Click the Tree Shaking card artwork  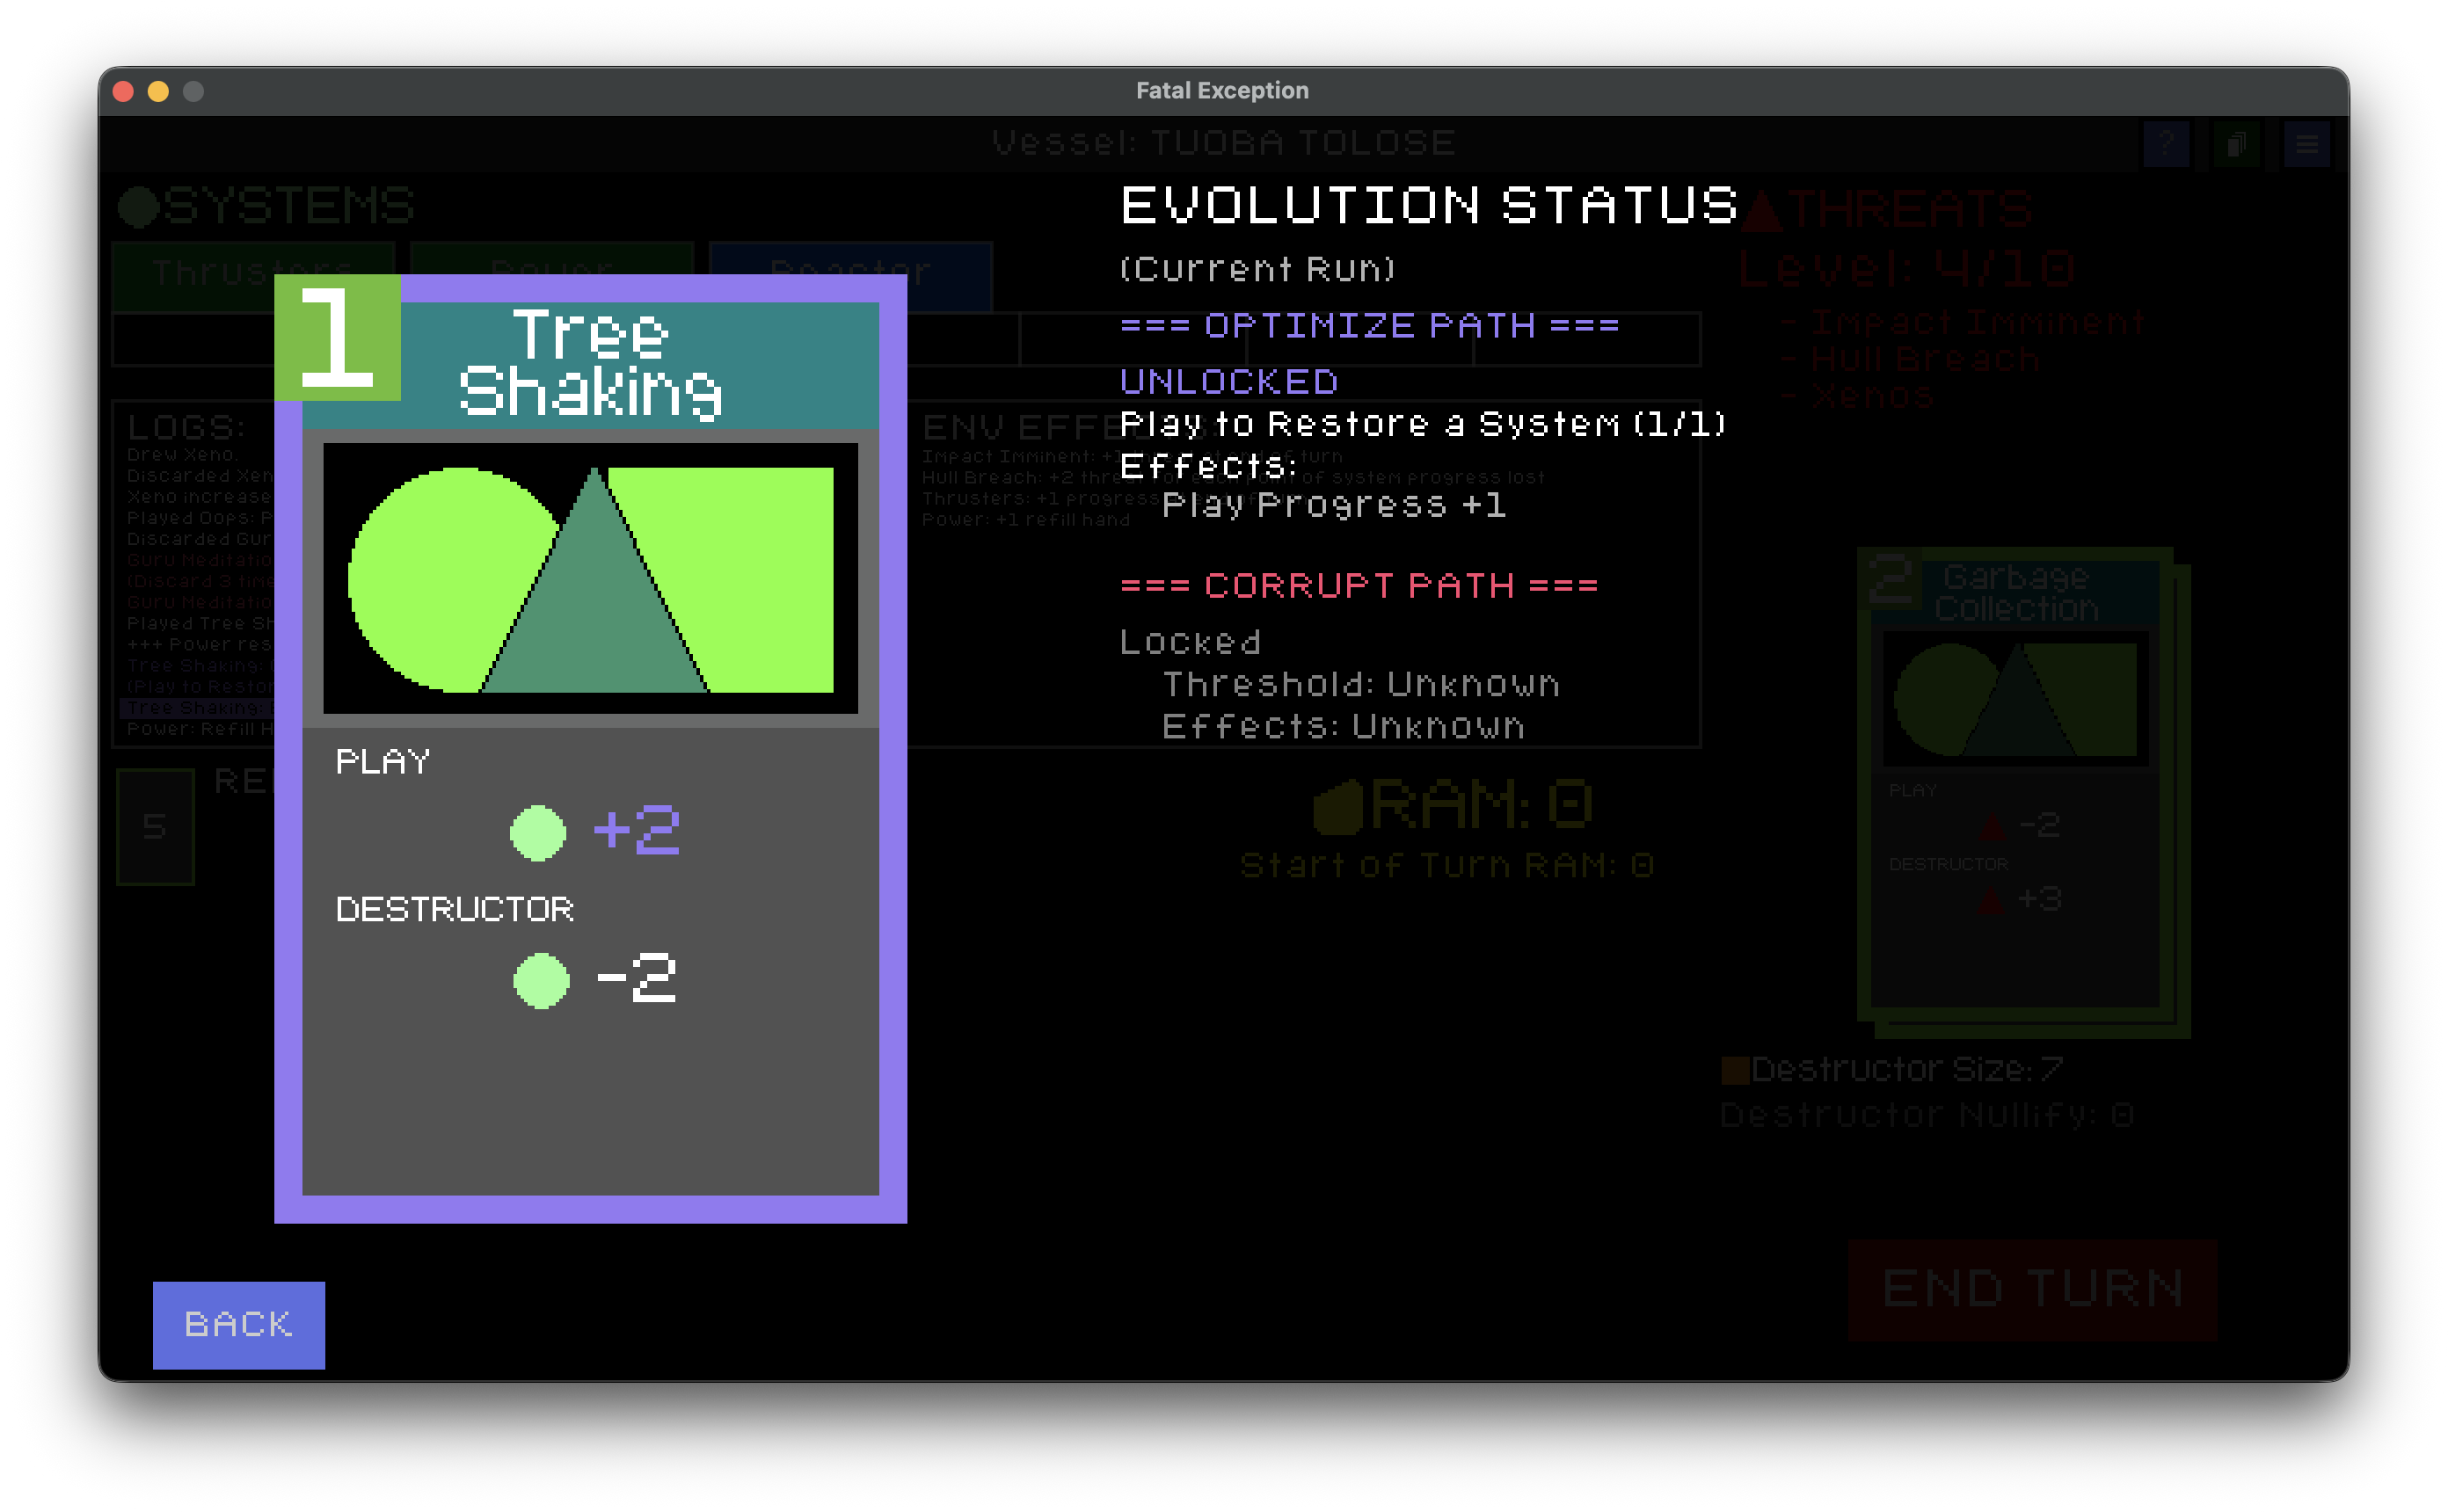[590, 578]
